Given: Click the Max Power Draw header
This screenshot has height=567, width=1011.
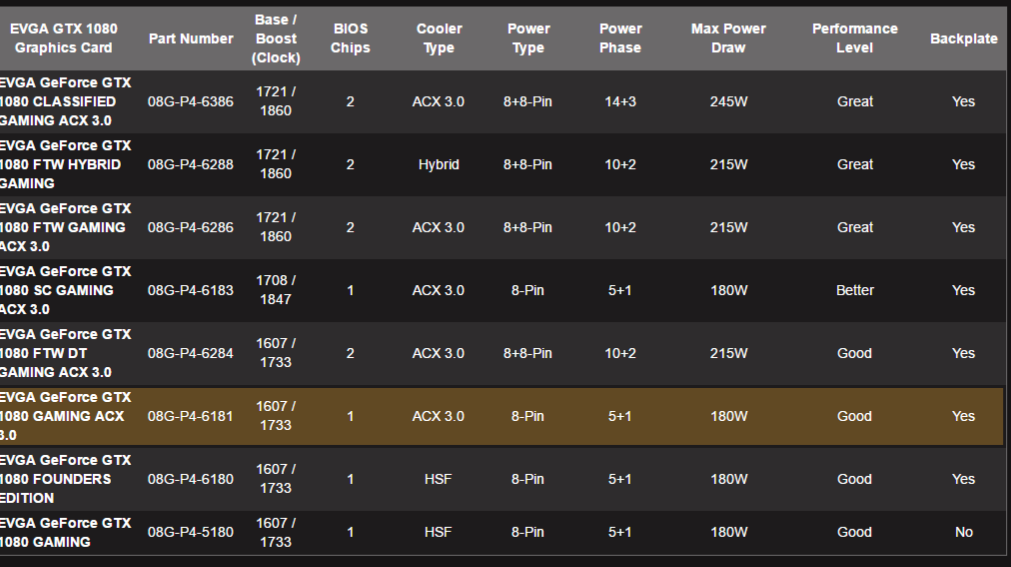Looking at the screenshot, I should pos(728,38).
